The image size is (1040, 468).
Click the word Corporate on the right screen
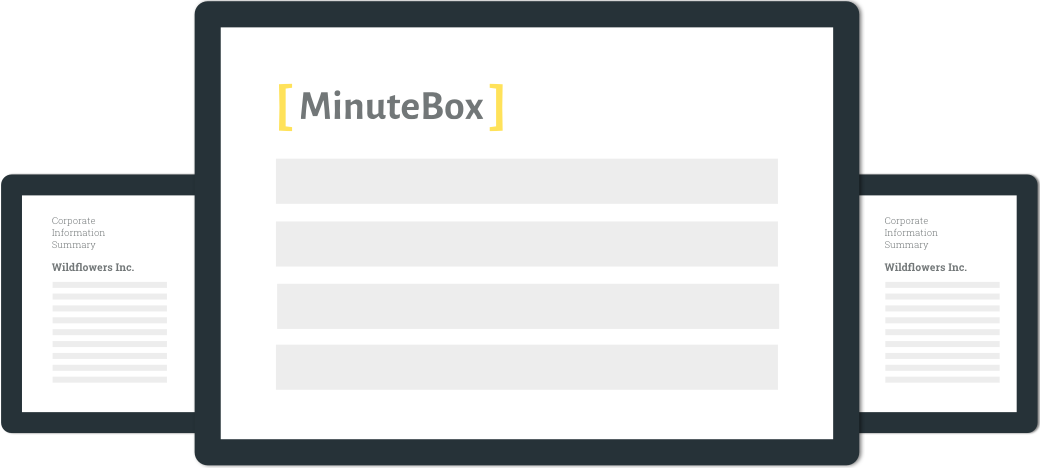pos(906,221)
